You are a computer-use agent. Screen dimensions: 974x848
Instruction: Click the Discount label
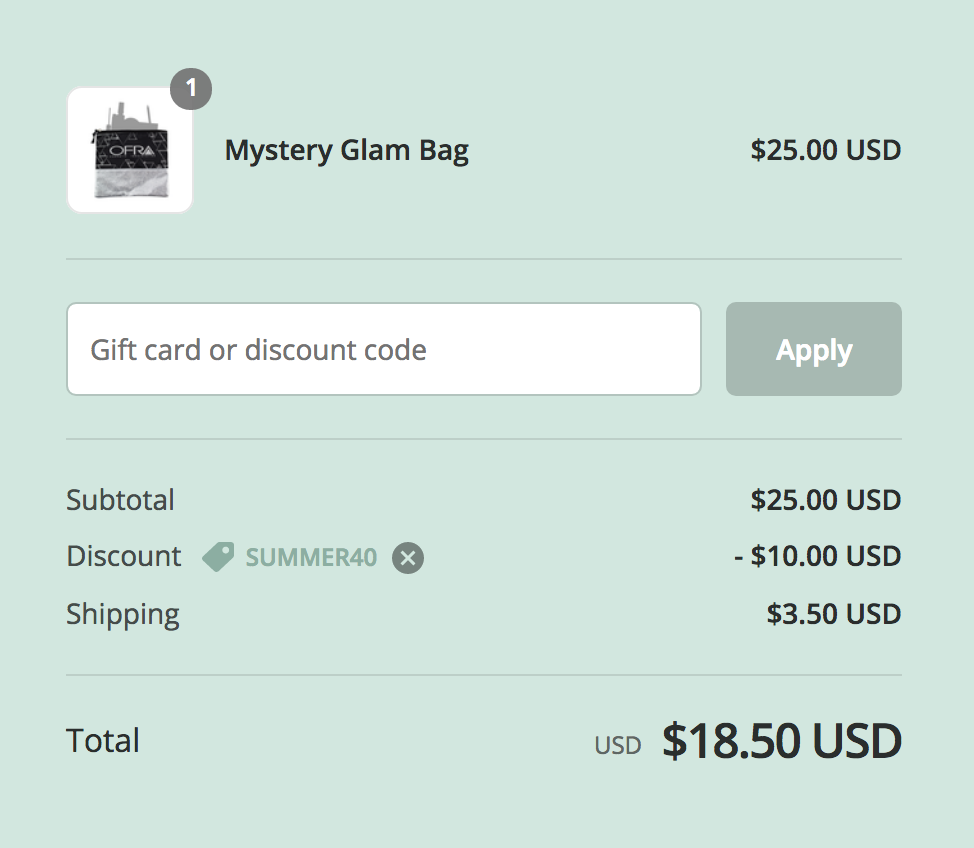124,556
